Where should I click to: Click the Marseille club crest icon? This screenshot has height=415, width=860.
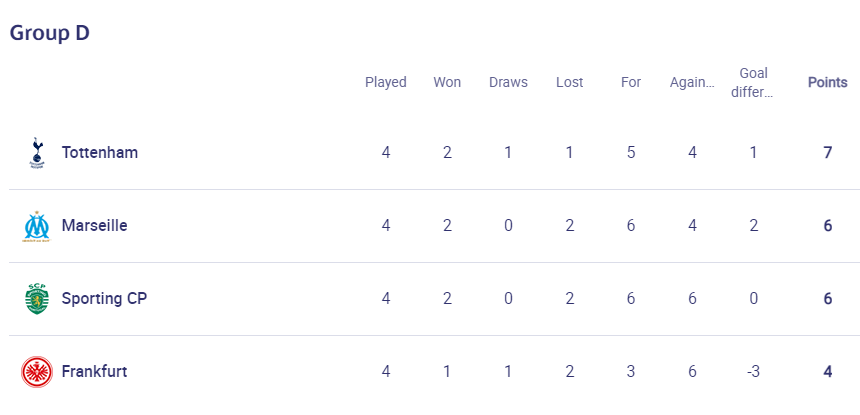coord(37,226)
